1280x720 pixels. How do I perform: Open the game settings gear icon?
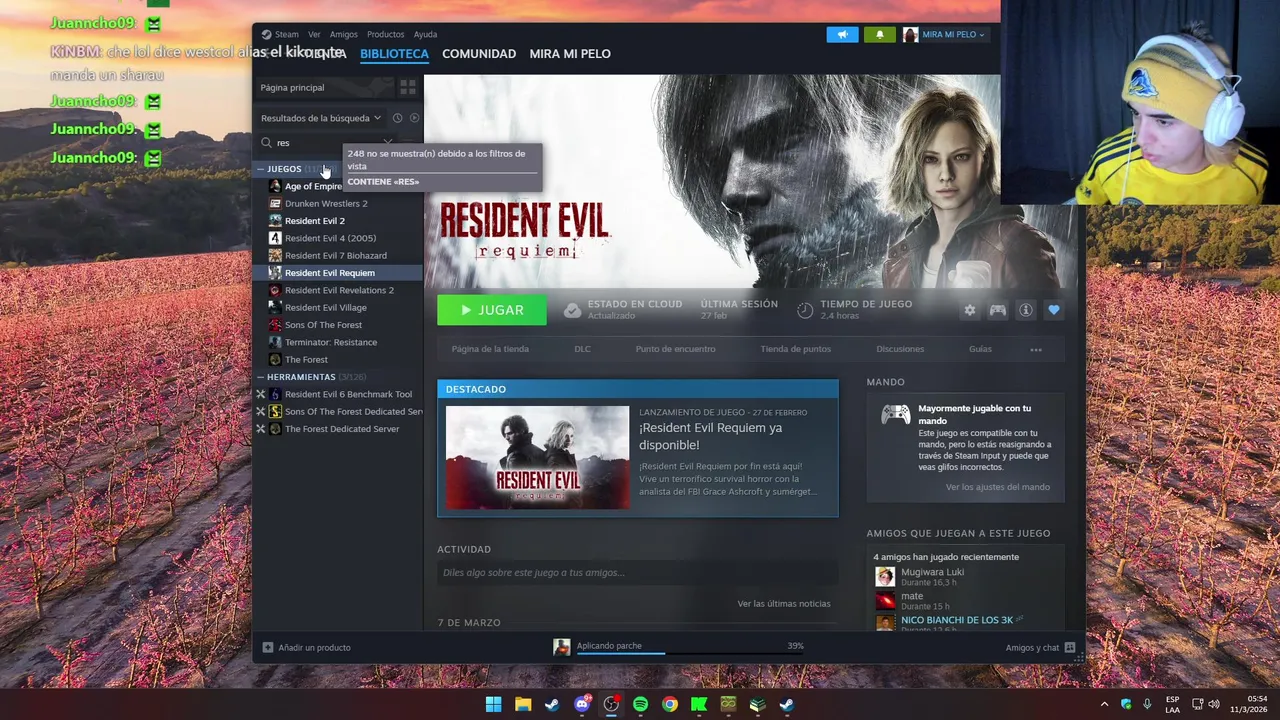click(969, 310)
